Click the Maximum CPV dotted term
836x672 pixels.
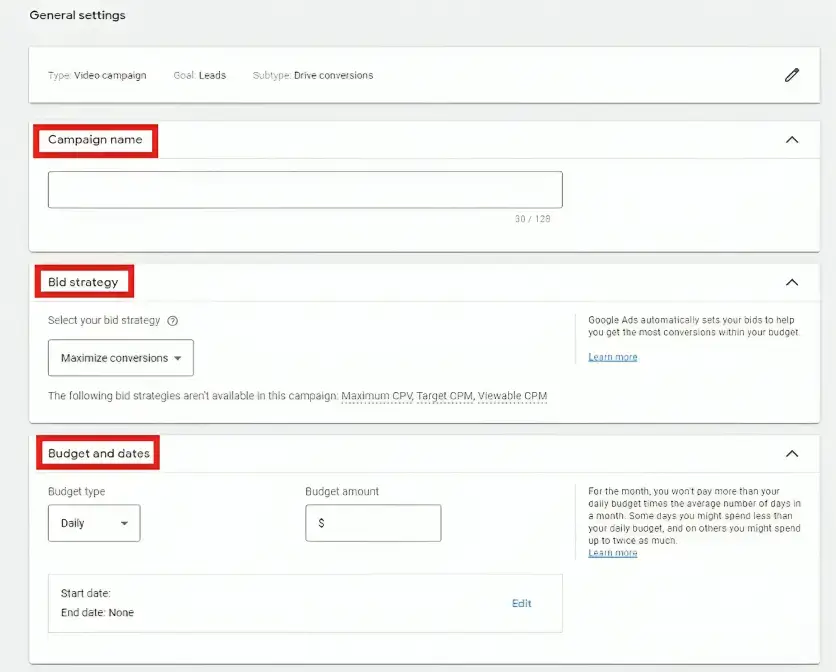[376, 396]
